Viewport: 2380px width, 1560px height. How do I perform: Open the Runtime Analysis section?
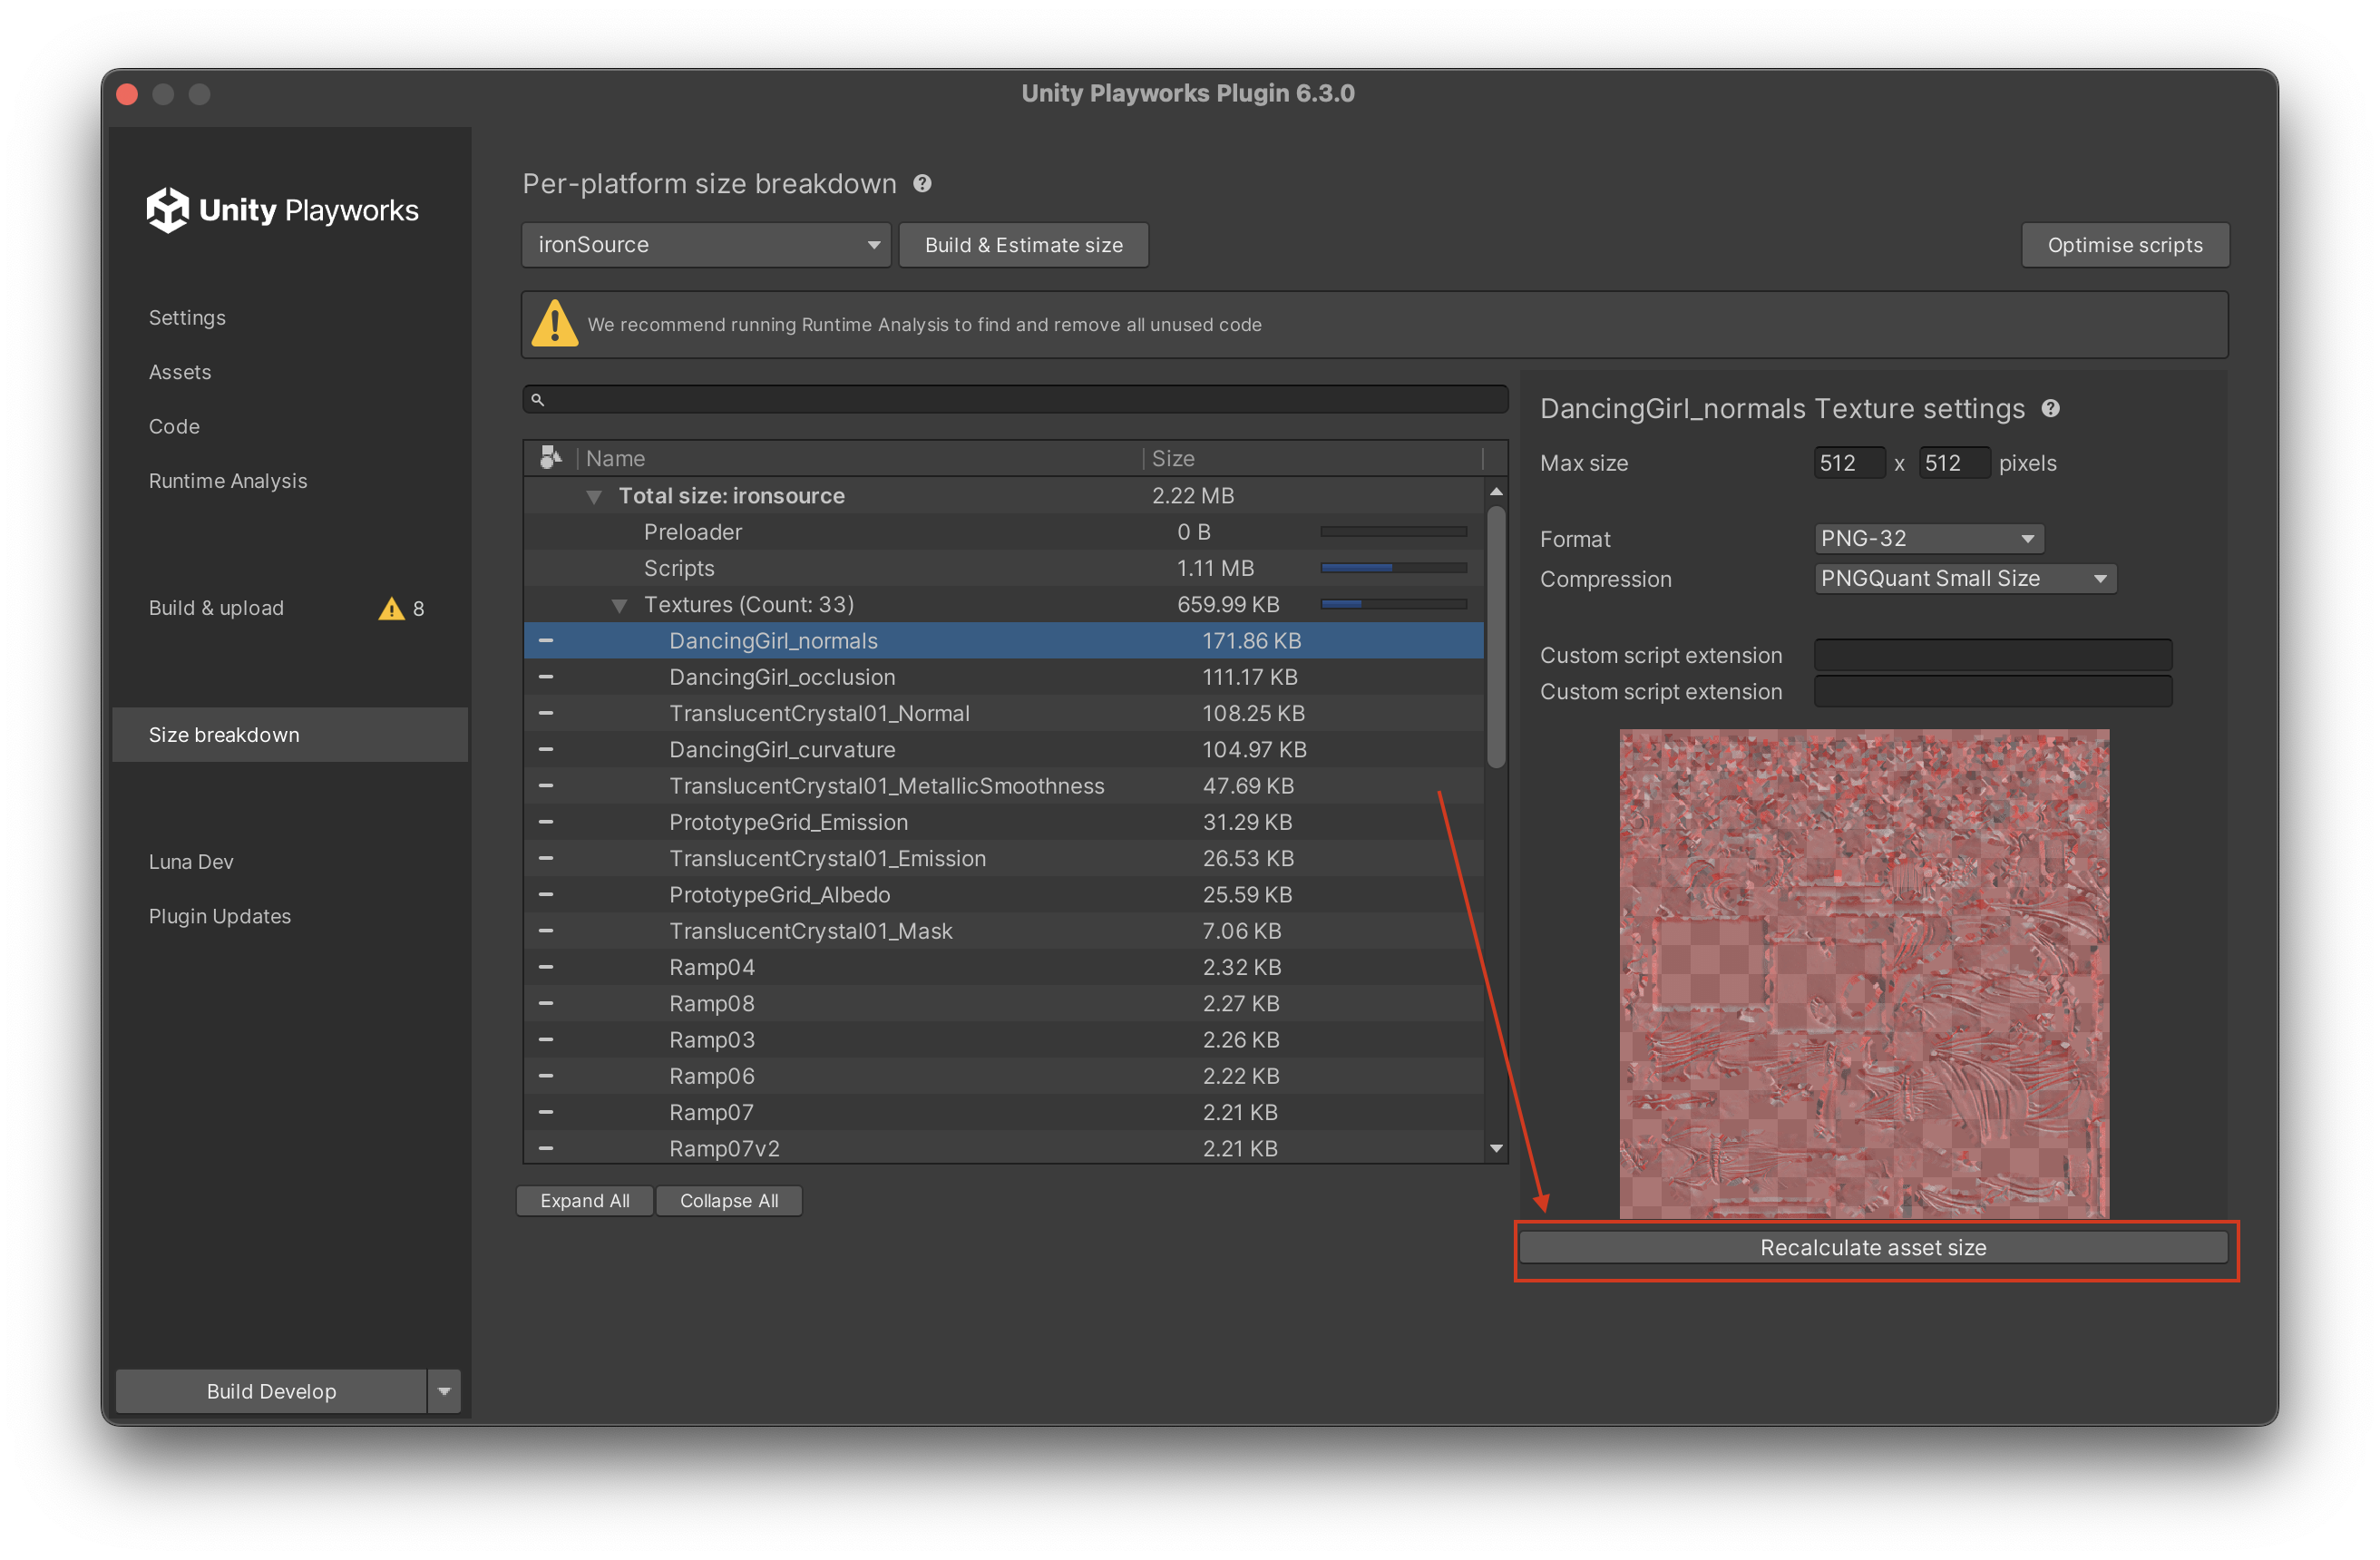[x=228, y=481]
